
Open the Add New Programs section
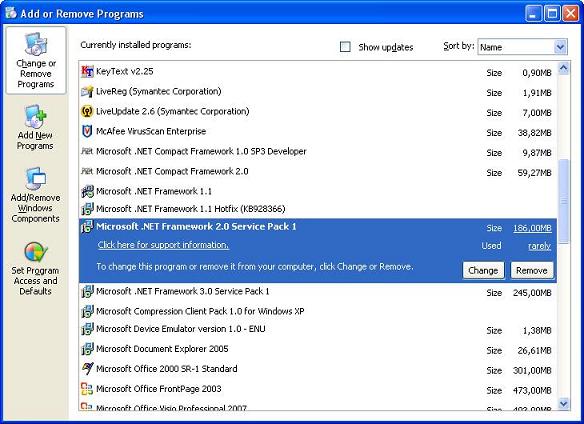(35, 127)
